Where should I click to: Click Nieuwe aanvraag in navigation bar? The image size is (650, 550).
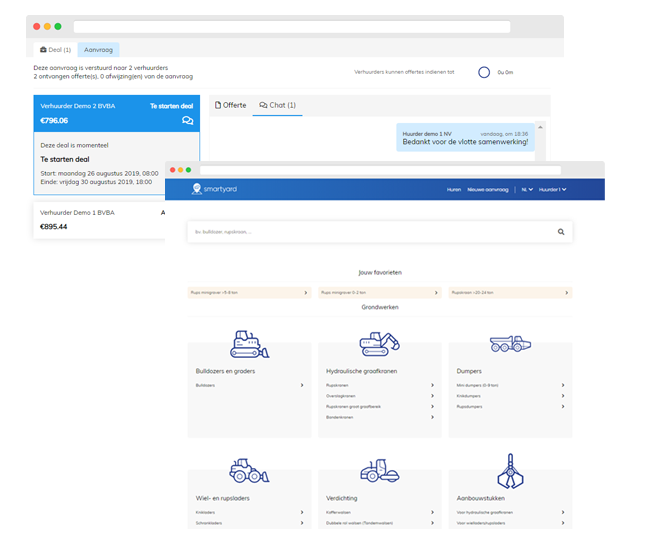[488, 189]
